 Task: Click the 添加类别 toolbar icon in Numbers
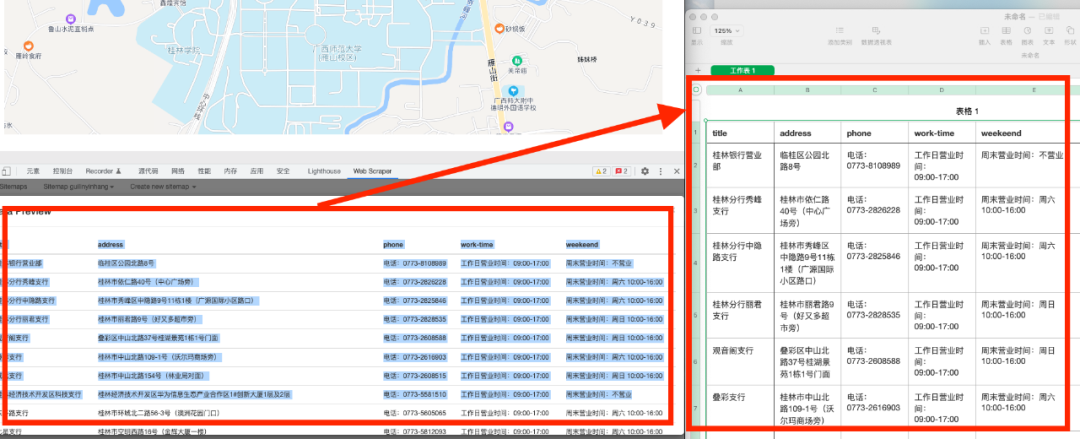[840, 31]
